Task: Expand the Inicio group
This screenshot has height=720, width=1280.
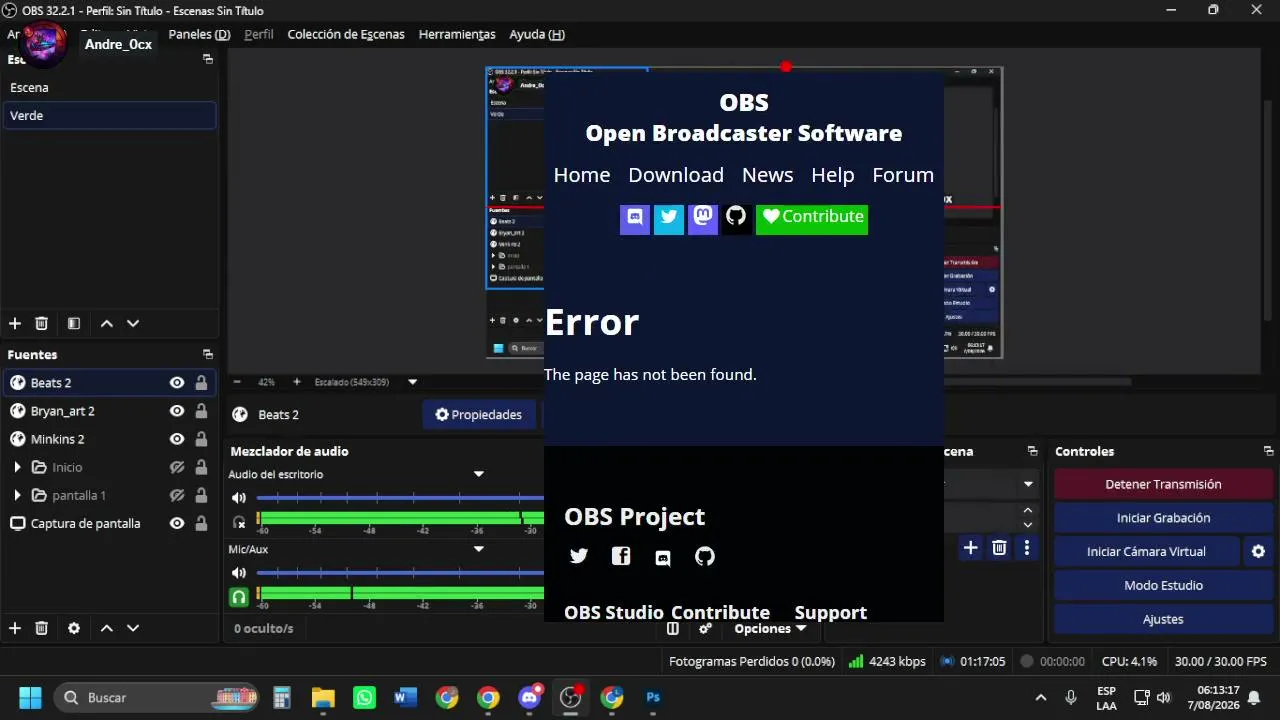Action: point(17,467)
